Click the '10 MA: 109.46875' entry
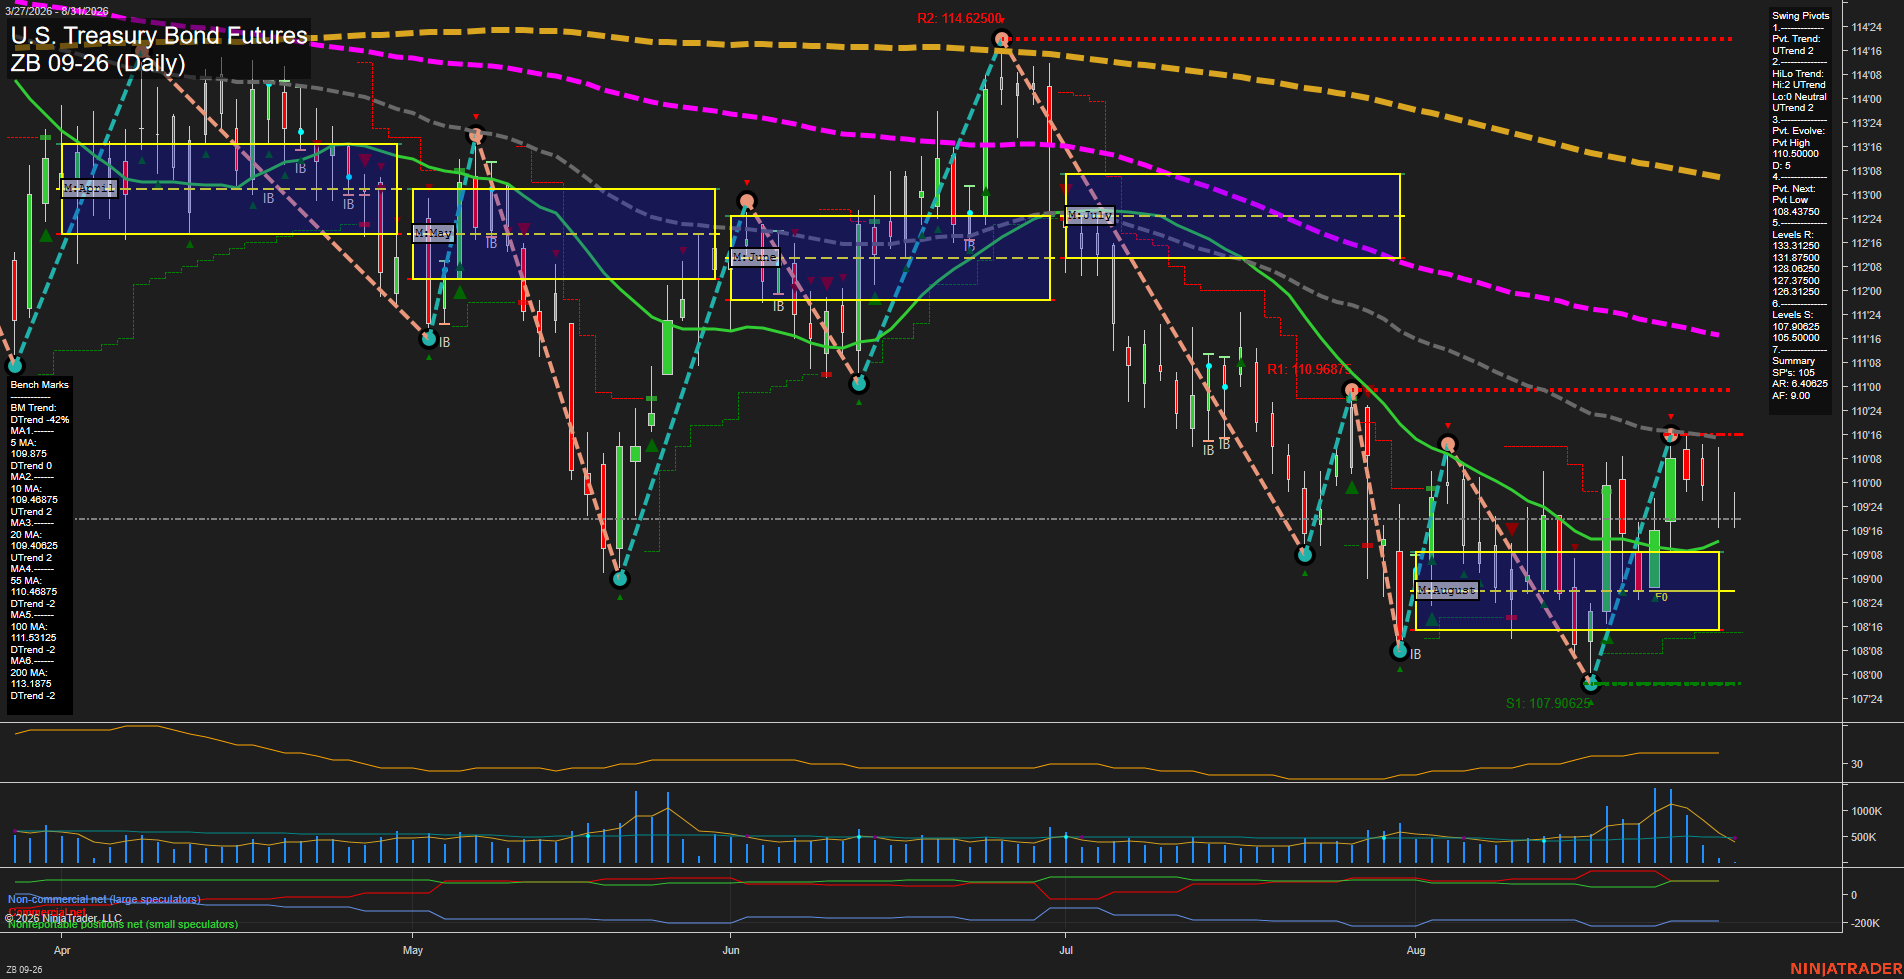Viewport: 1904px width, 979px height. pyautogui.click(x=34, y=494)
